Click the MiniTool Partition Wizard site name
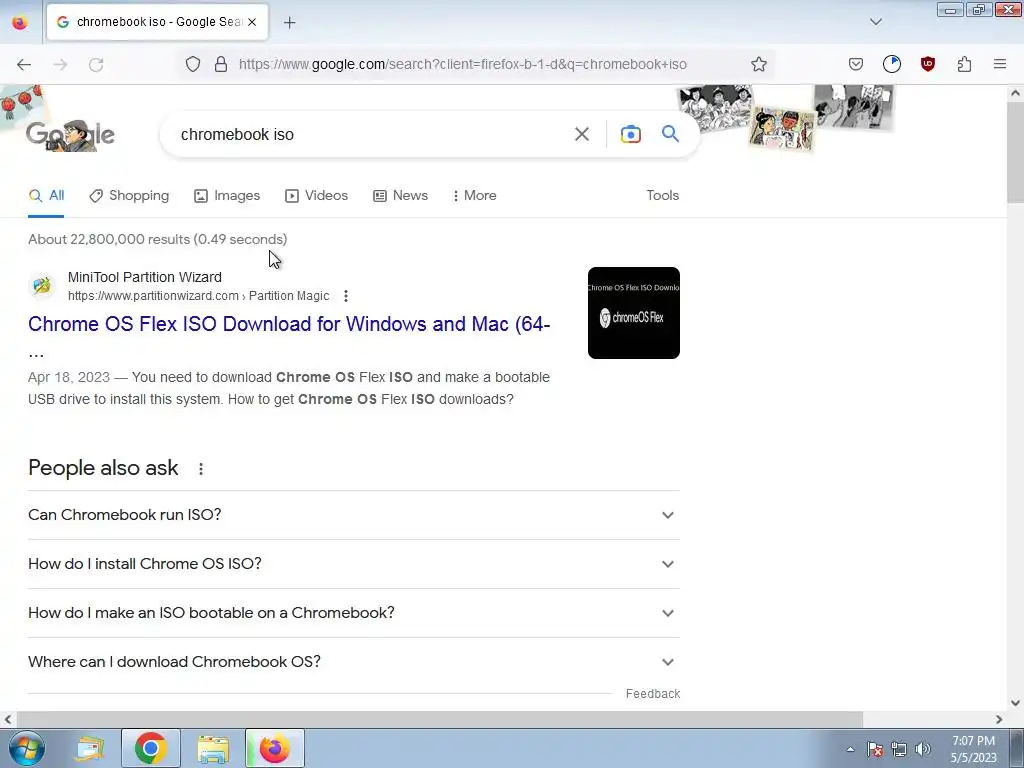Image resolution: width=1024 pixels, height=768 pixels. [x=145, y=278]
